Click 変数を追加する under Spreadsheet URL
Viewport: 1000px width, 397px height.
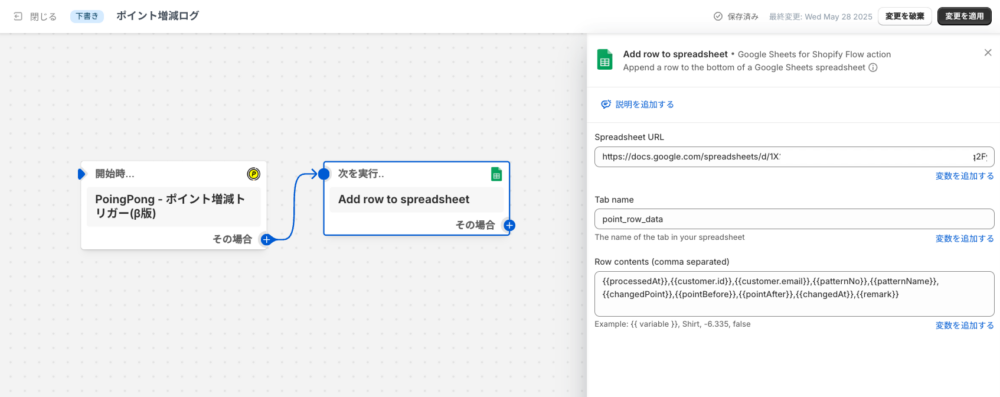(964, 176)
